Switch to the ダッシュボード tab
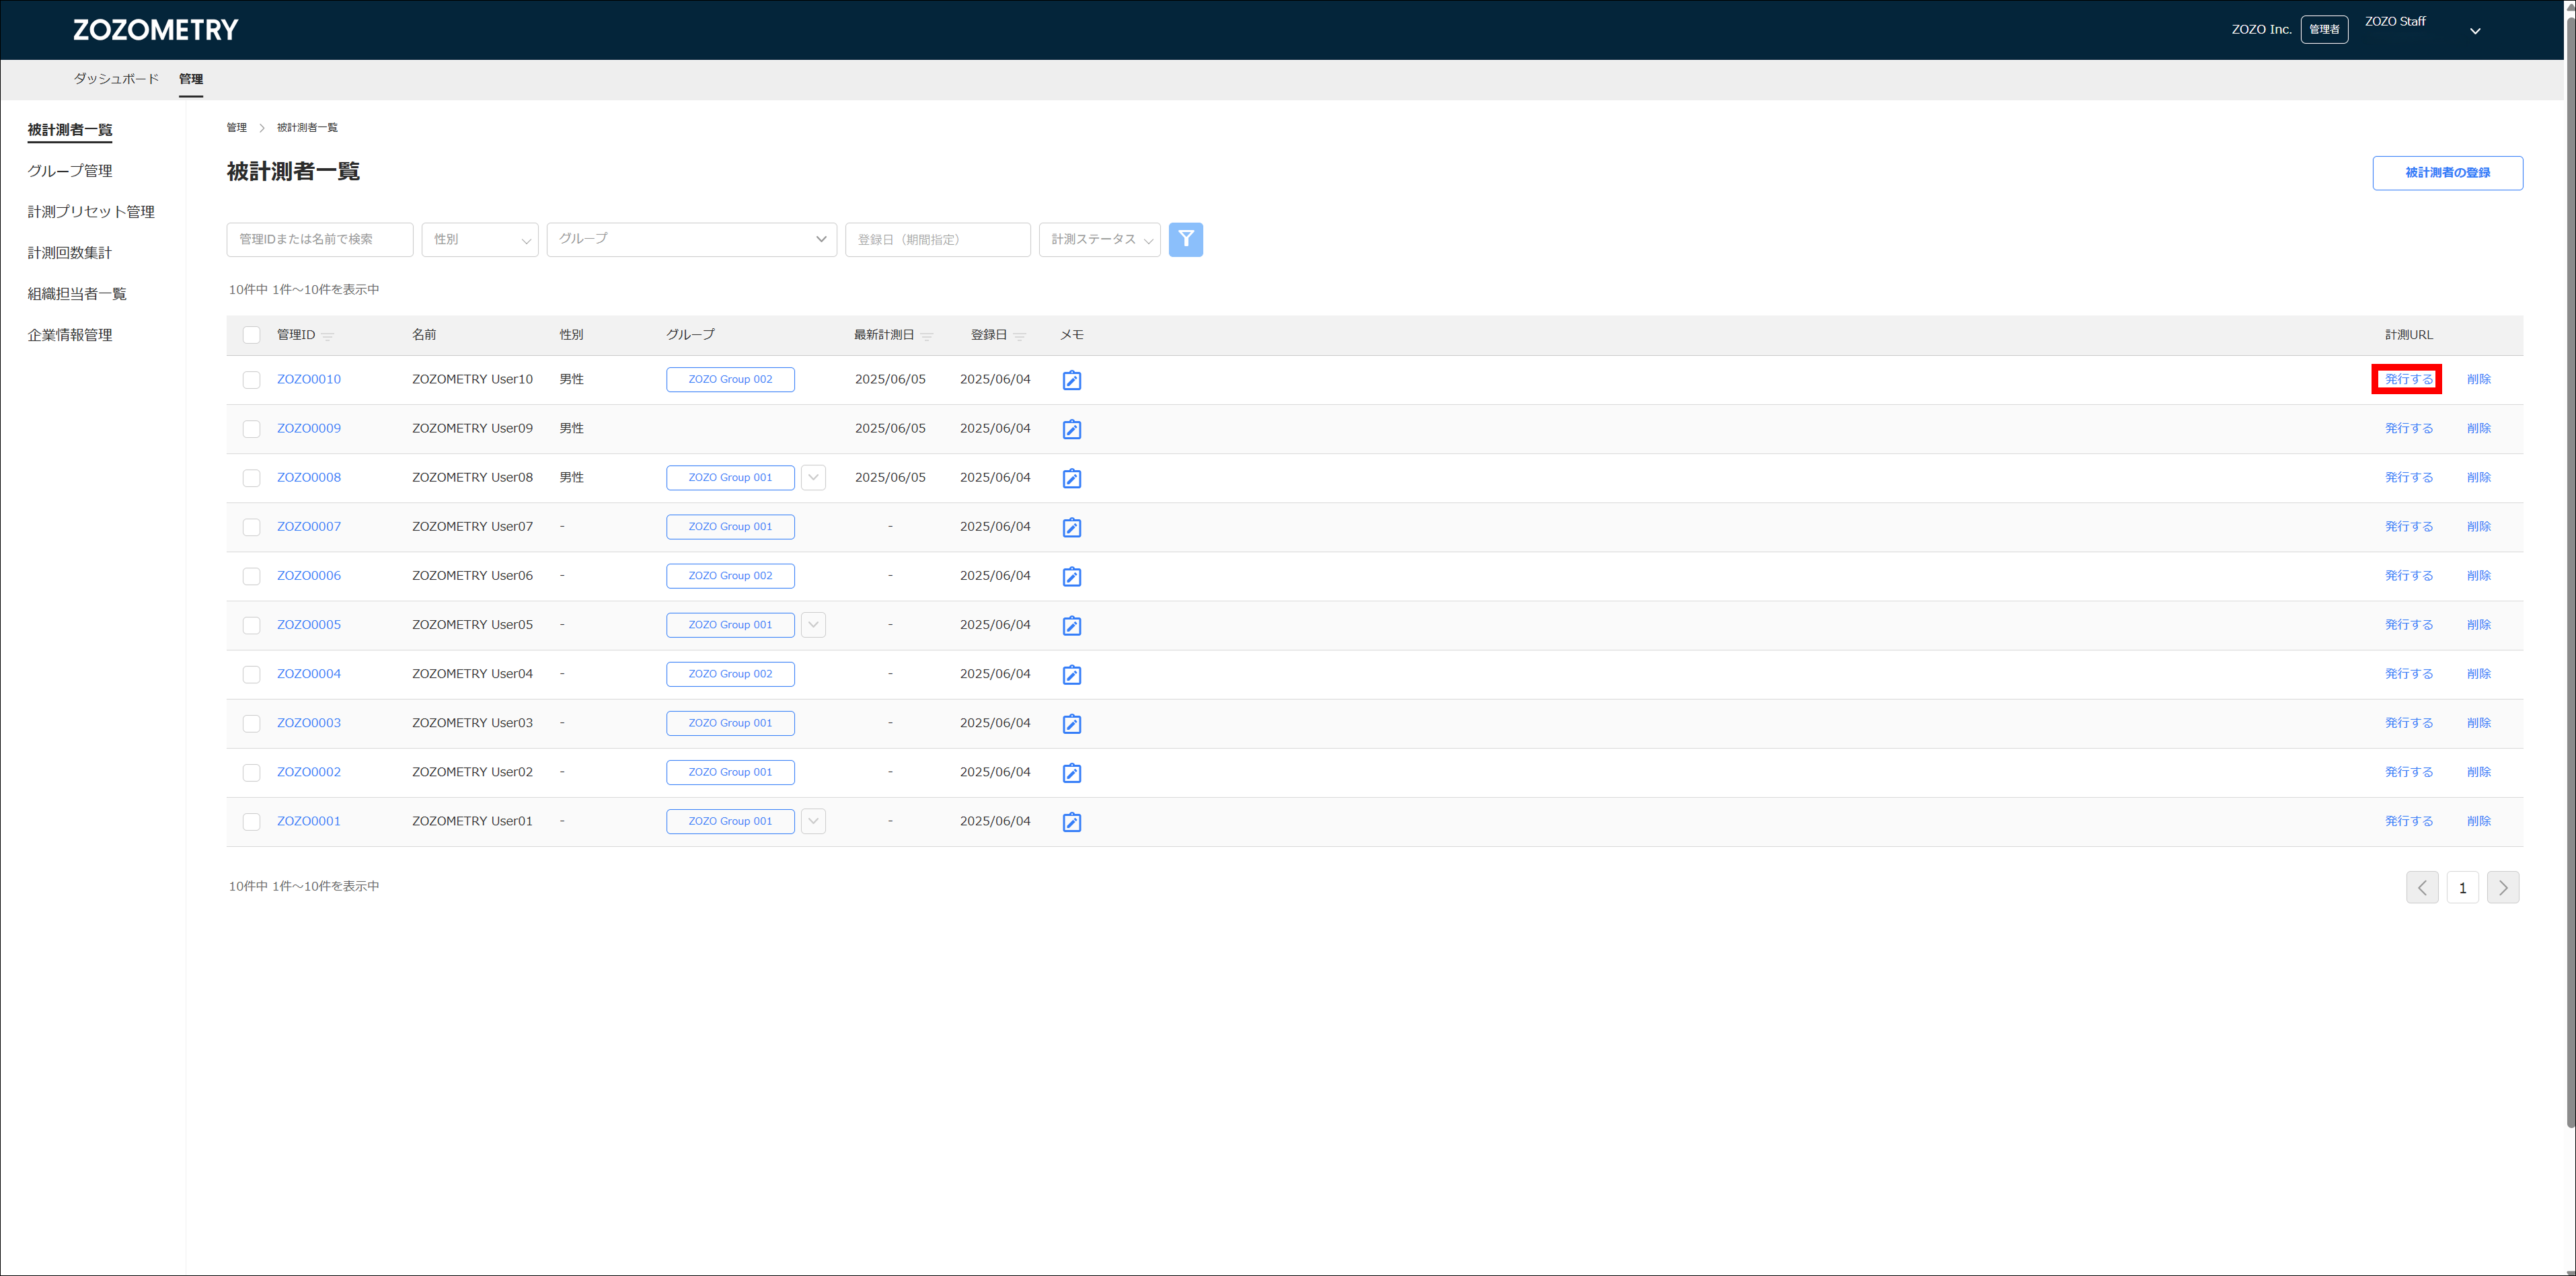Viewport: 2576px width, 1276px height. [x=116, y=79]
